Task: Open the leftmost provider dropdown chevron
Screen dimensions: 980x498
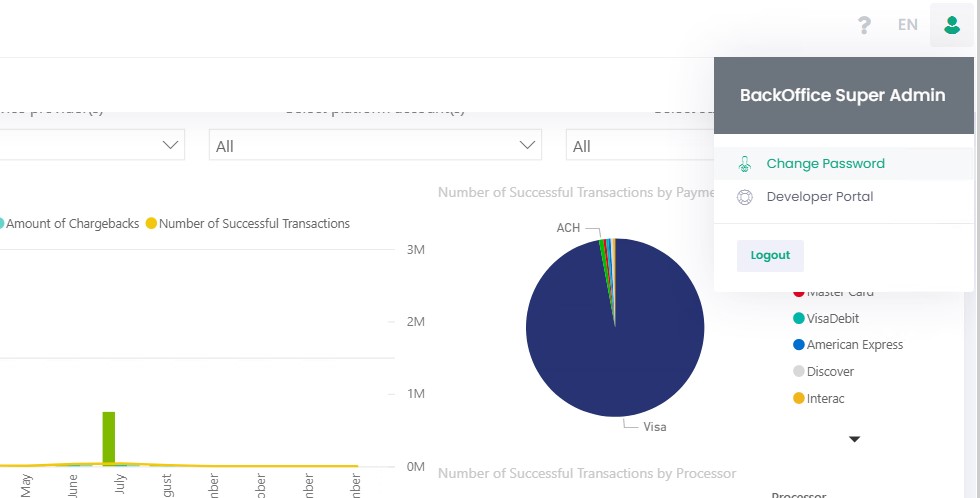Action: tap(170, 145)
